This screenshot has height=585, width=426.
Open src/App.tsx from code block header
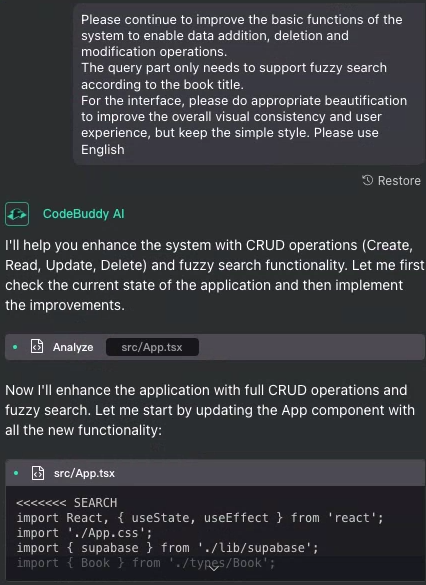pyautogui.click(x=84, y=473)
